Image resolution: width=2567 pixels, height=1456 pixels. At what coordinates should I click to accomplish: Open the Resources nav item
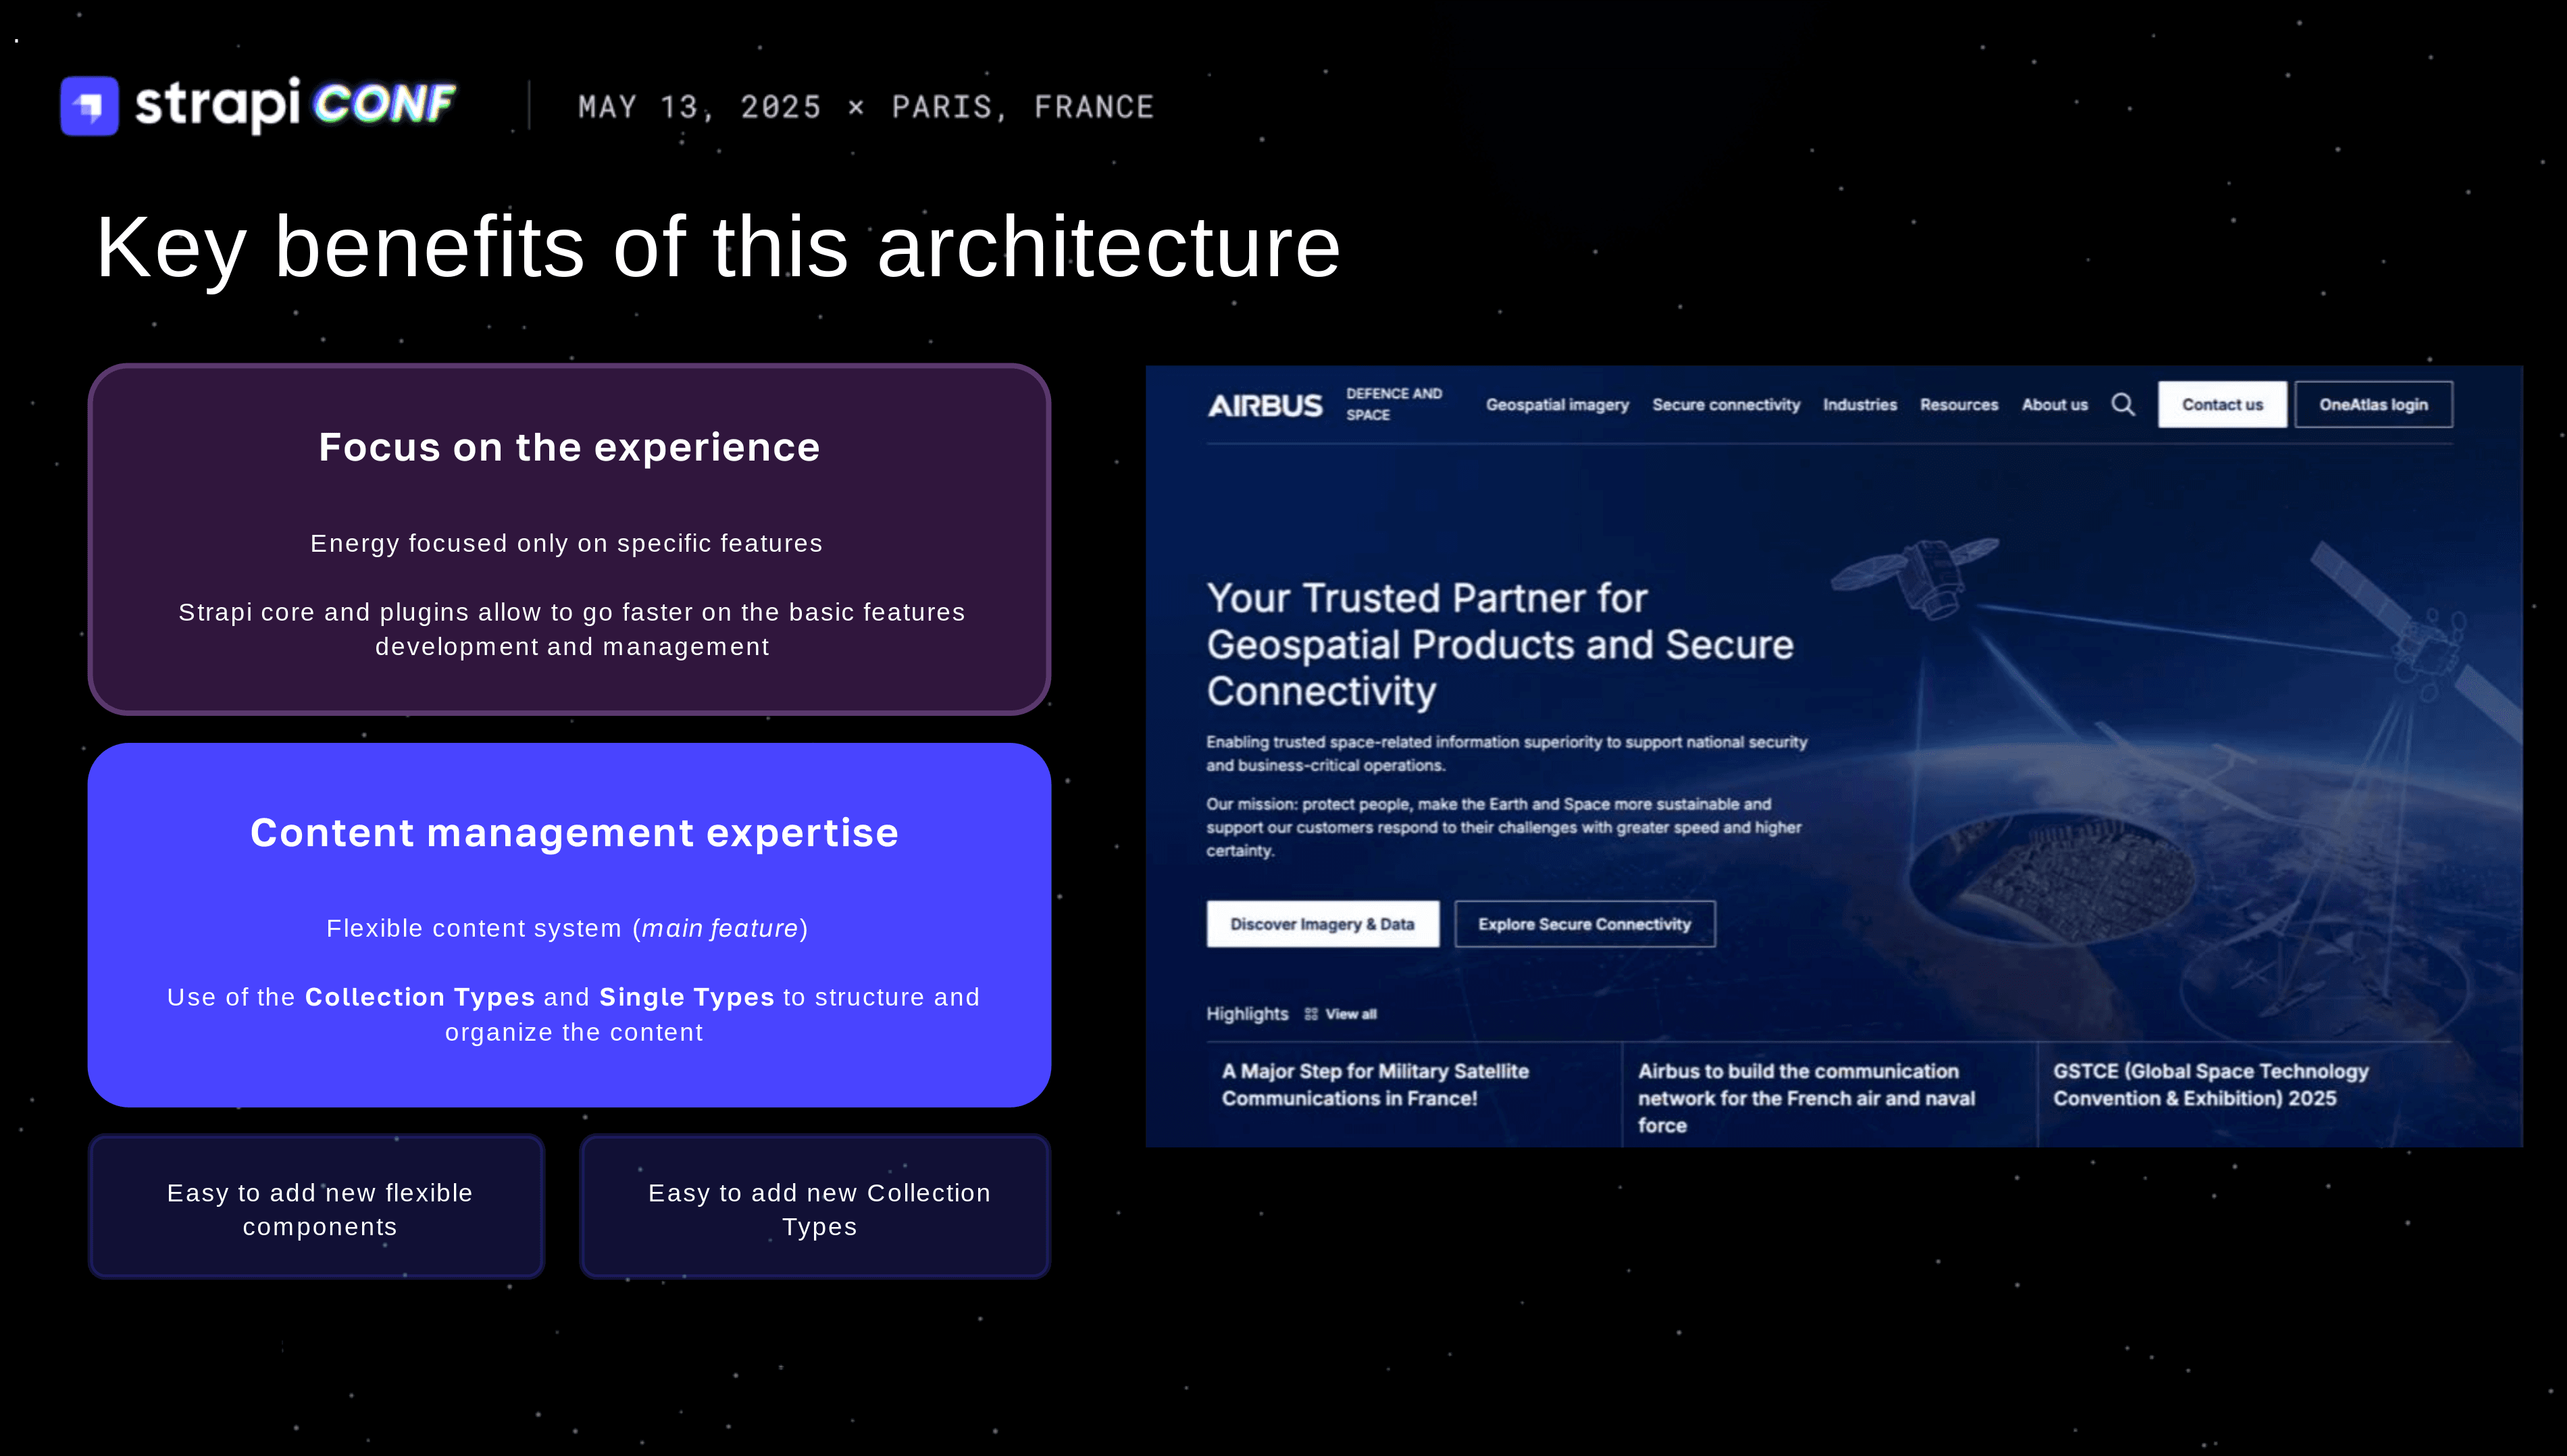tap(1959, 405)
